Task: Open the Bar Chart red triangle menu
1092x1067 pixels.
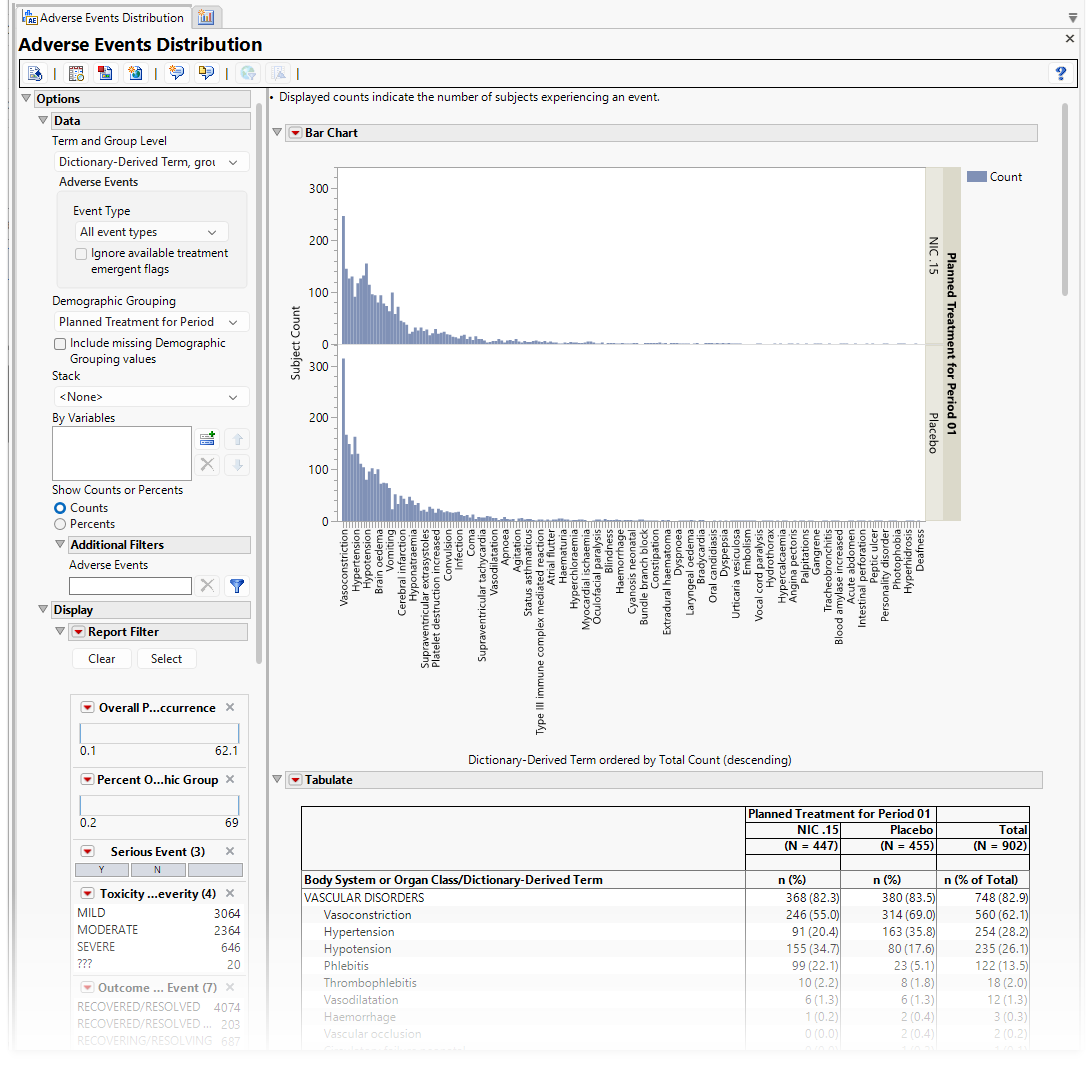Action: [x=295, y=133]
